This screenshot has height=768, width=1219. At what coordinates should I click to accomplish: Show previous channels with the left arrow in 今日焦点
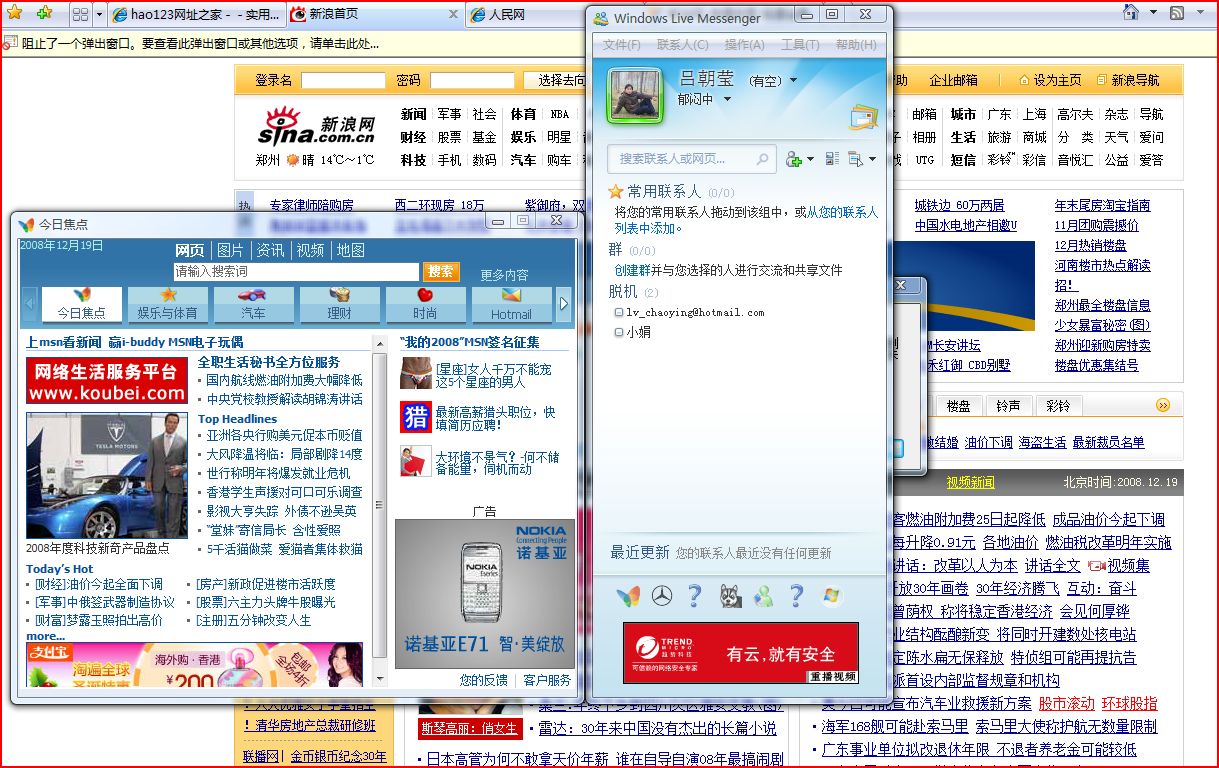click(30, 304)
